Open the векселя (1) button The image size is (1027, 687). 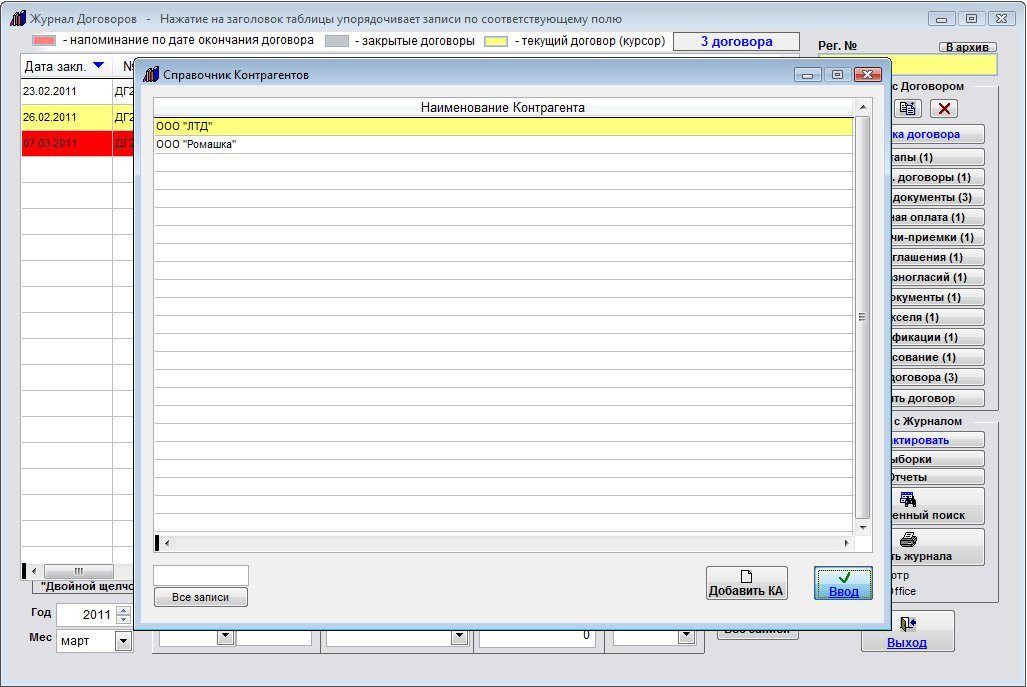tap(937, 317)
